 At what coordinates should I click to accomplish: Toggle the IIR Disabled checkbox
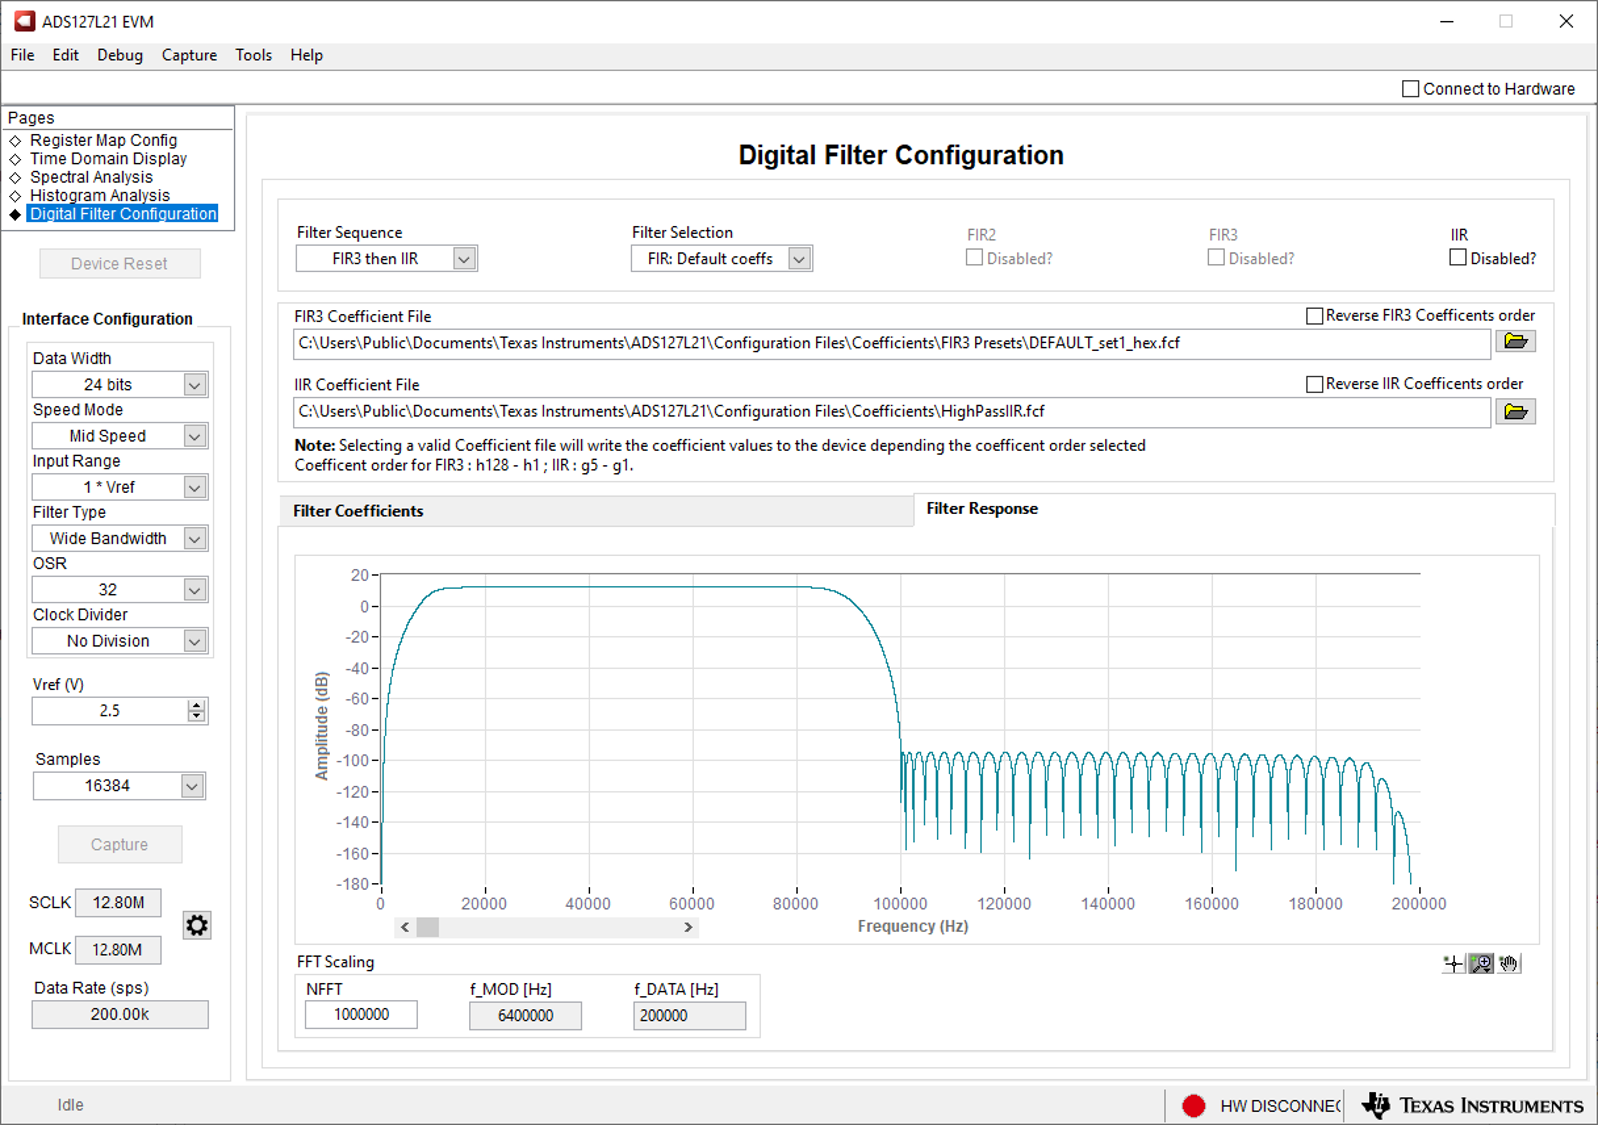point(1458,258)
